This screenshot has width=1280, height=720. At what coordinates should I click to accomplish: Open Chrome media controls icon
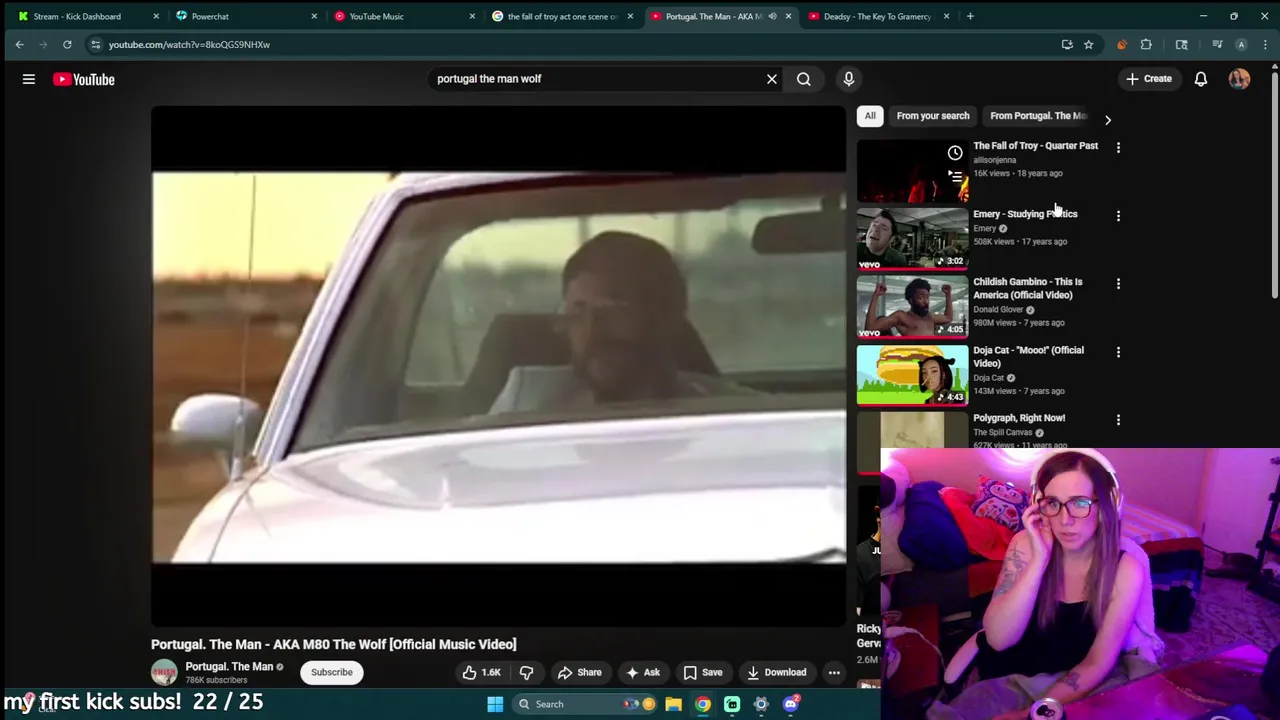point(1217,44)
